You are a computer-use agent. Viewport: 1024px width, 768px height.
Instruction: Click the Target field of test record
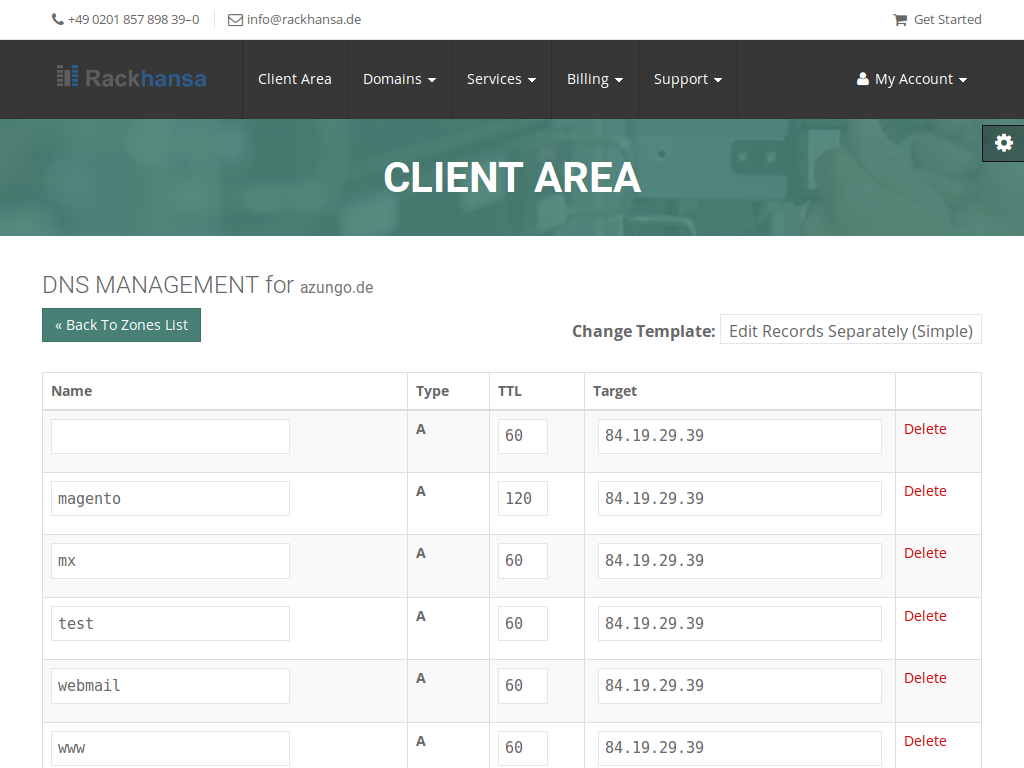739,623
